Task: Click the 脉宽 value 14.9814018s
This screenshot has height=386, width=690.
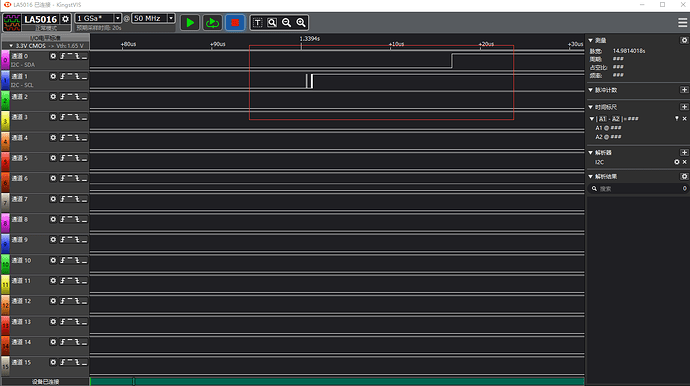Action: click(x=629, y=51)
